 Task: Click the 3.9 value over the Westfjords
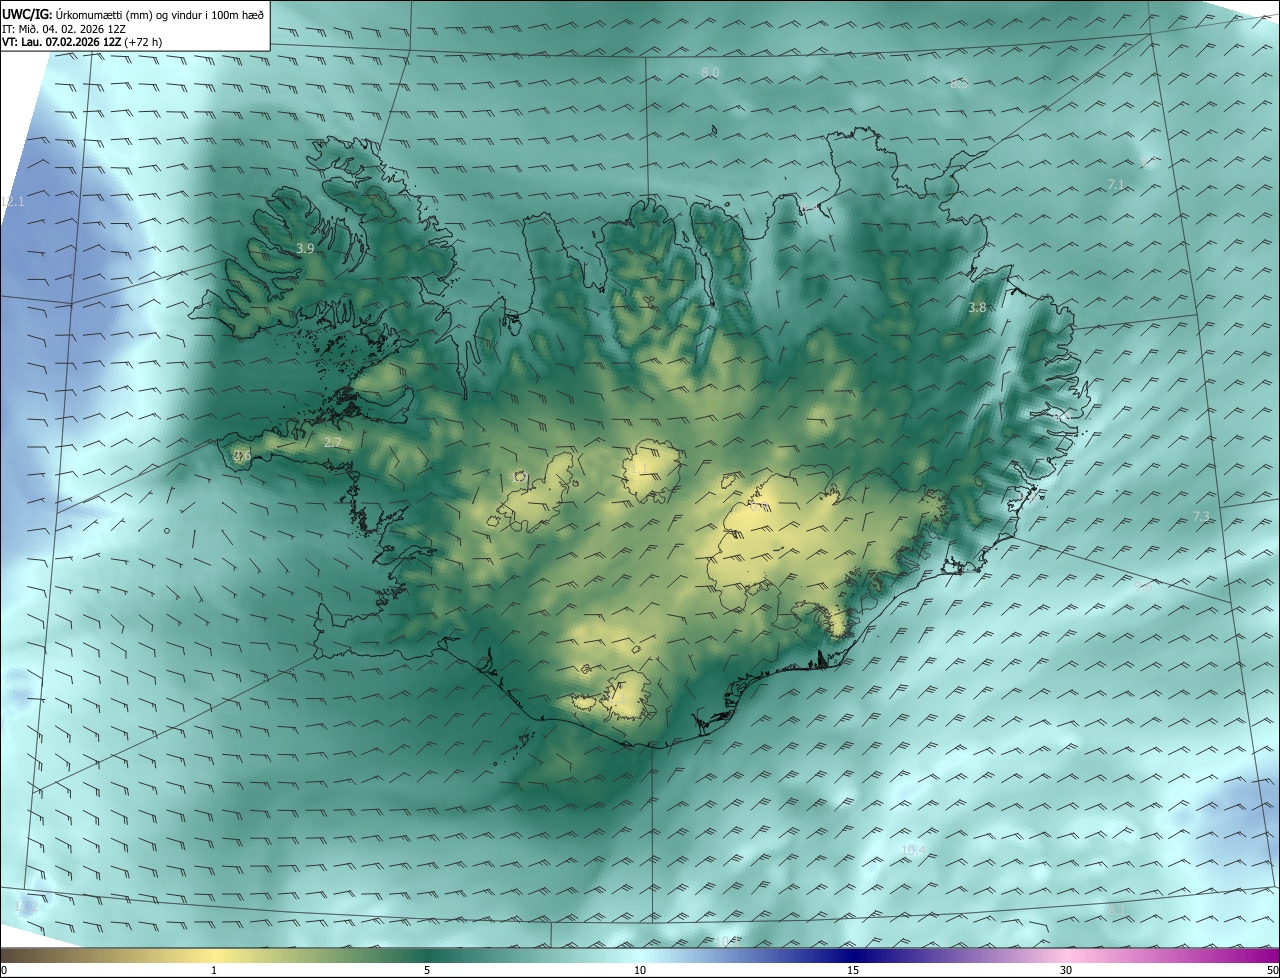(305, 248)
